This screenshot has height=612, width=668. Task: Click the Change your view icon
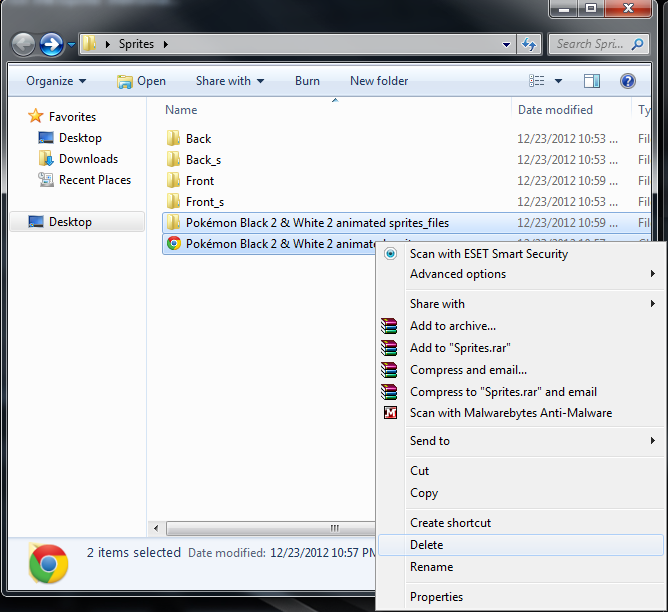537,81
